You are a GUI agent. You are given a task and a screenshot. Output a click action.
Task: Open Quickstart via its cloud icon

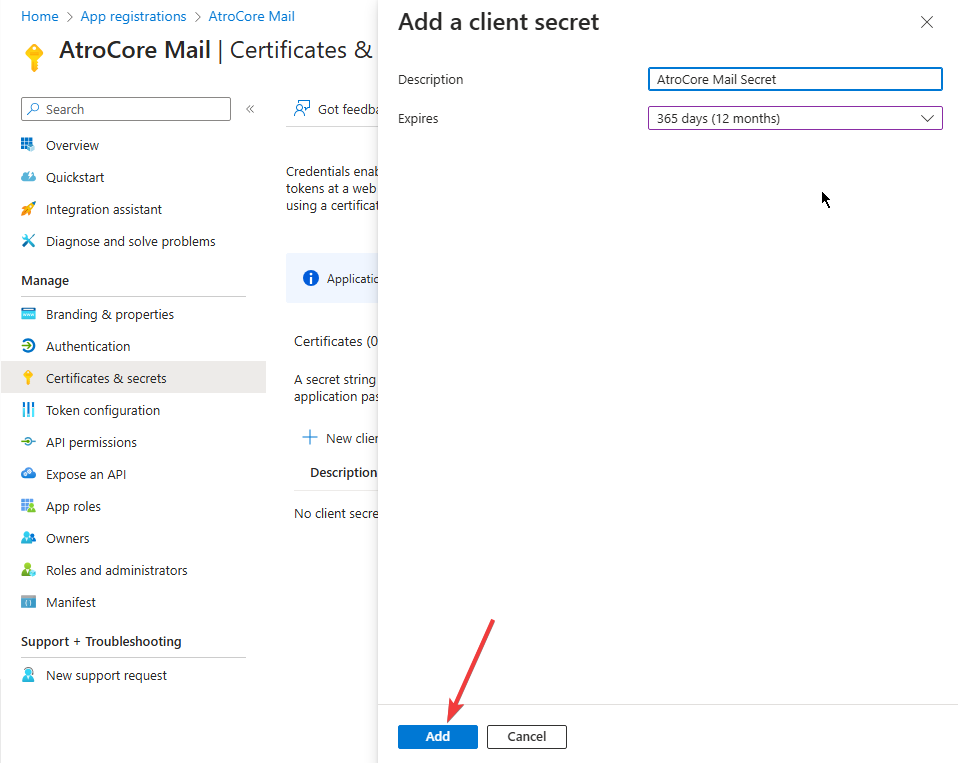[28, 177]
